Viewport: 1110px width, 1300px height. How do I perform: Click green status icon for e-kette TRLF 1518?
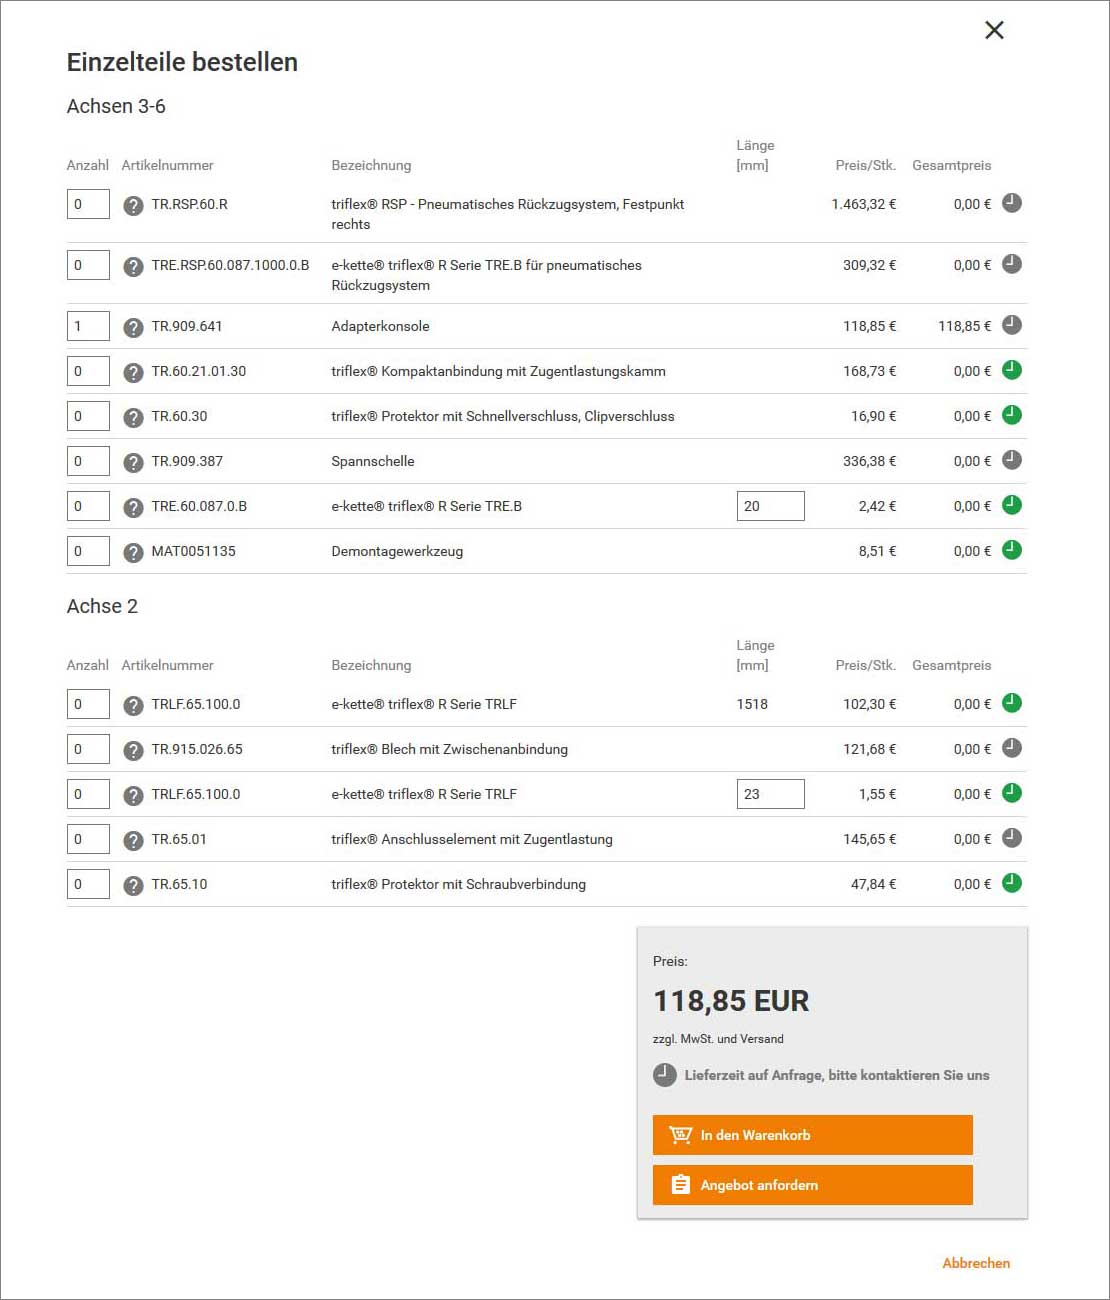tap(1012, 703)
